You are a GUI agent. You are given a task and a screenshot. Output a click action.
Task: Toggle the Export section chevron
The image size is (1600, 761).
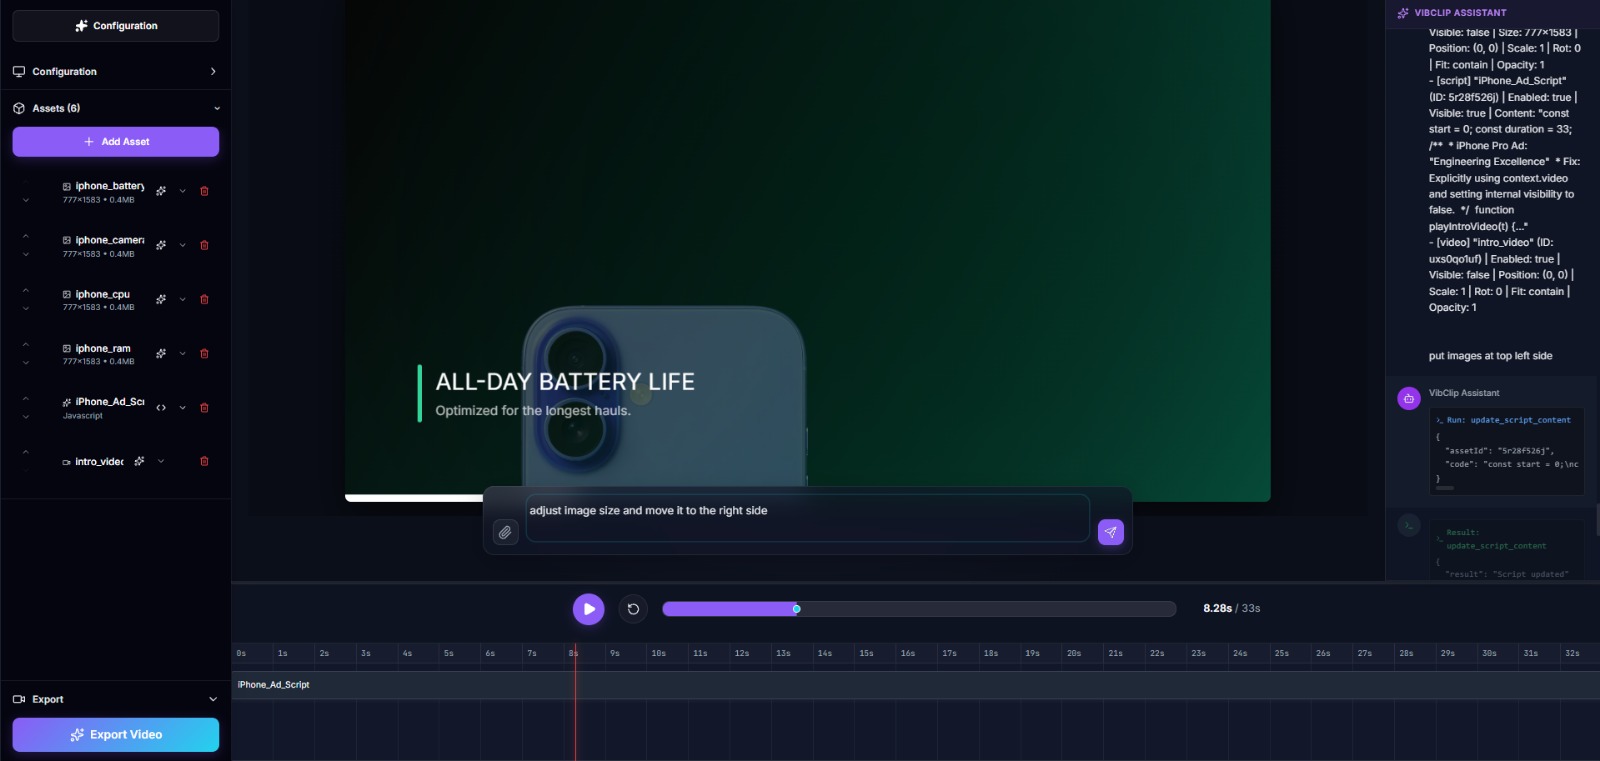click(x=213, y=699)
